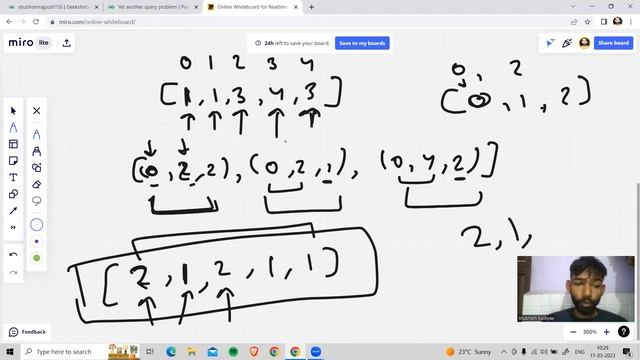Zoom in with plus button

(607, 332)
